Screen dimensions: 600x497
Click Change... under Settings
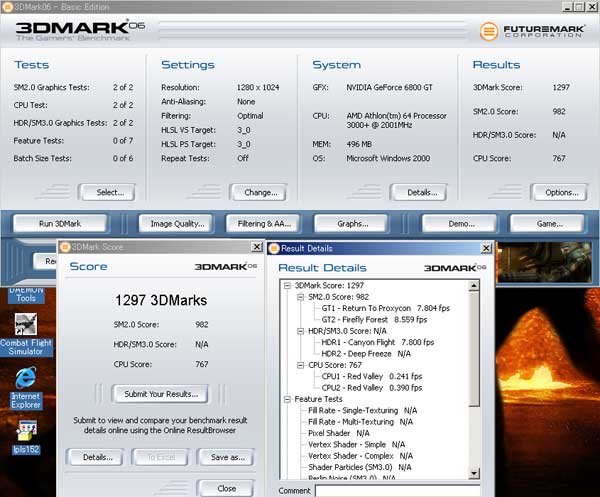pos(258,192)
